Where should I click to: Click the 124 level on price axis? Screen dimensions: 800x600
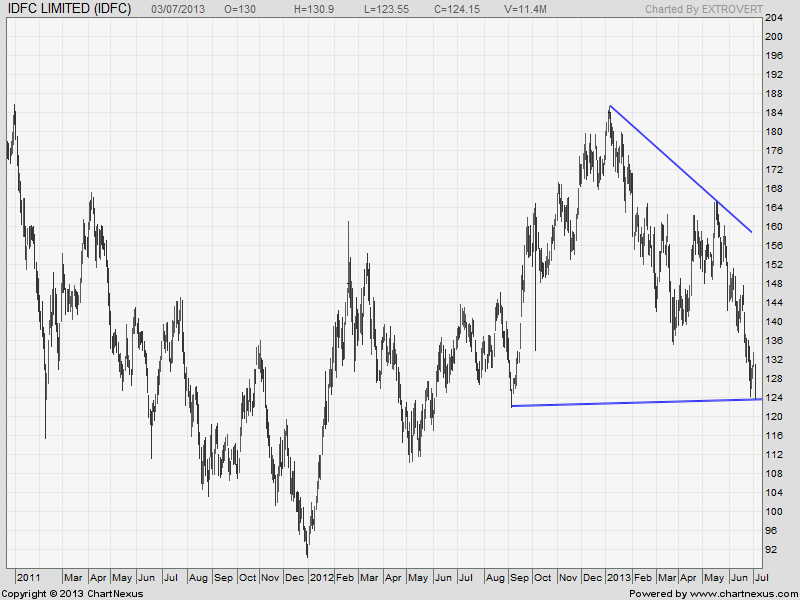pyautogui.click(x=773, y=398)
